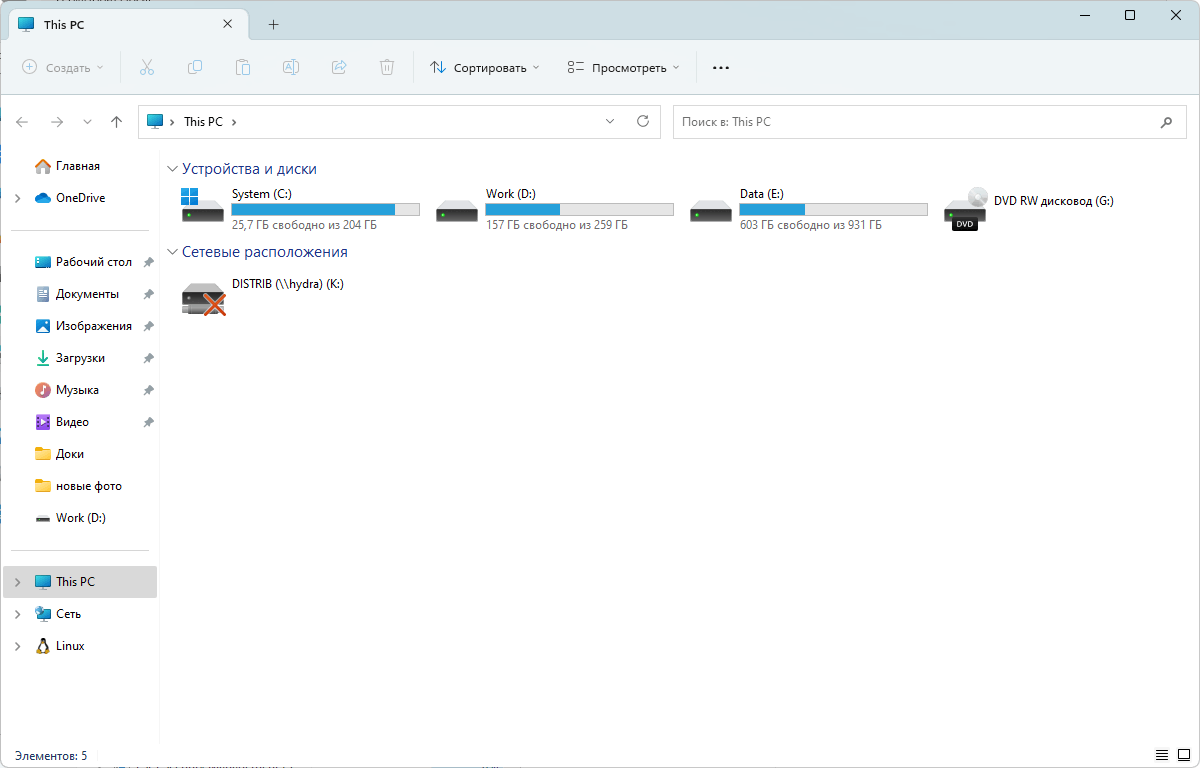The width and height of the screenshot is (1200, 768).
Task: Open the Просмотреть view dropdown
Action: 622,68
